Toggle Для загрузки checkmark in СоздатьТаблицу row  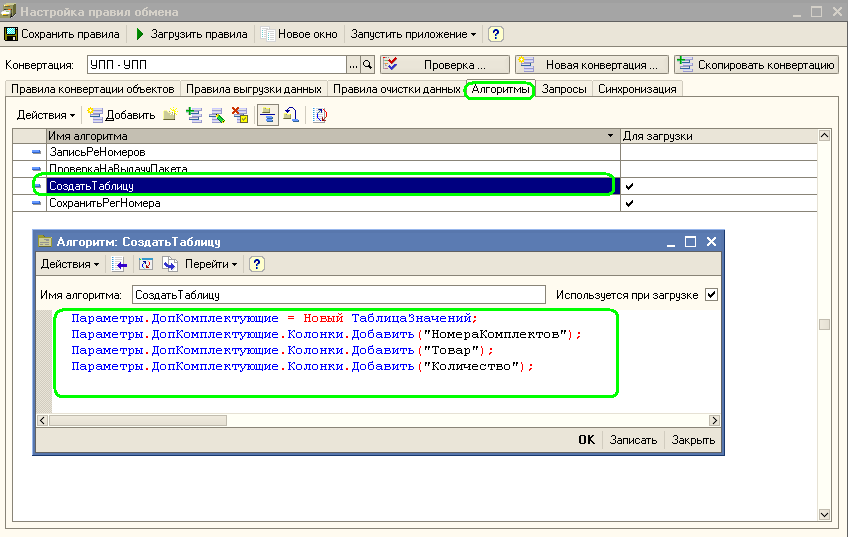[629, 186]
